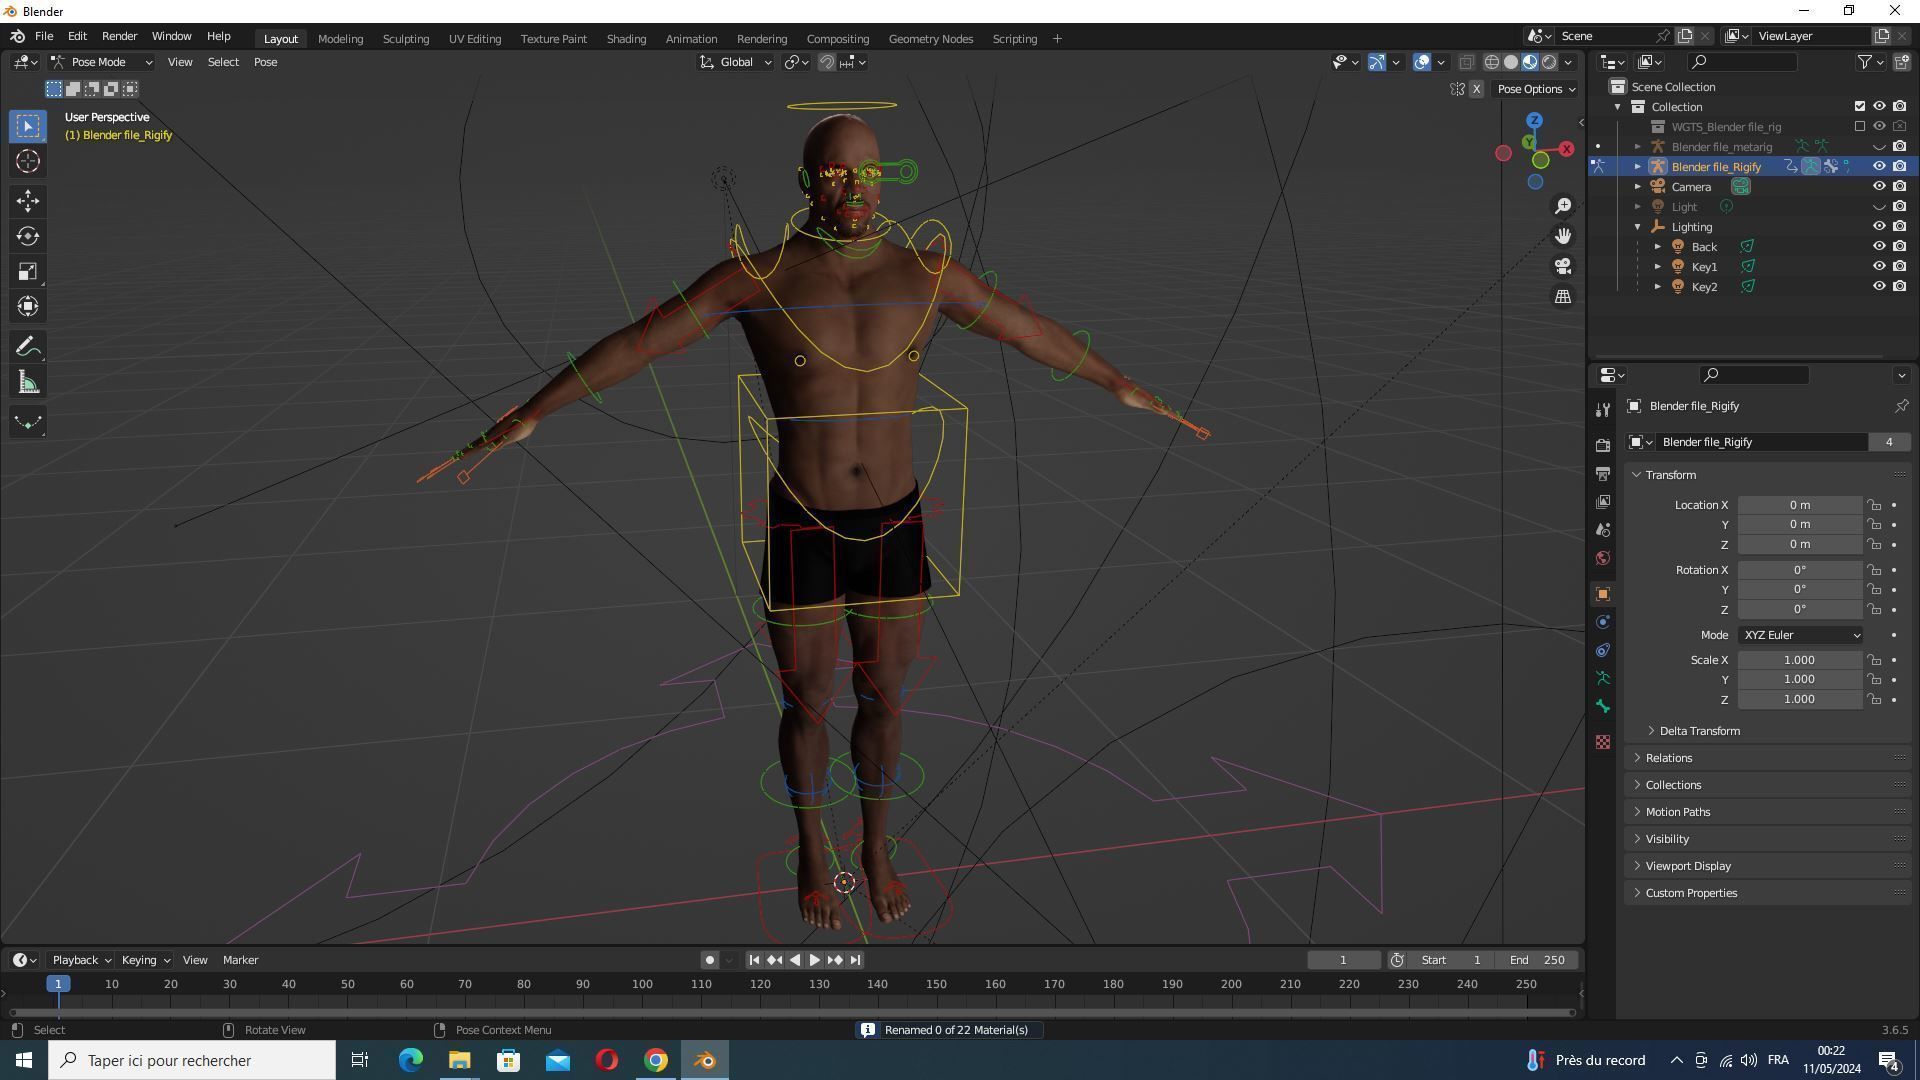The width and height of the screenshot is (1920, 1080).
Task: Open Output properties tab
Action: coord(1603,473)
